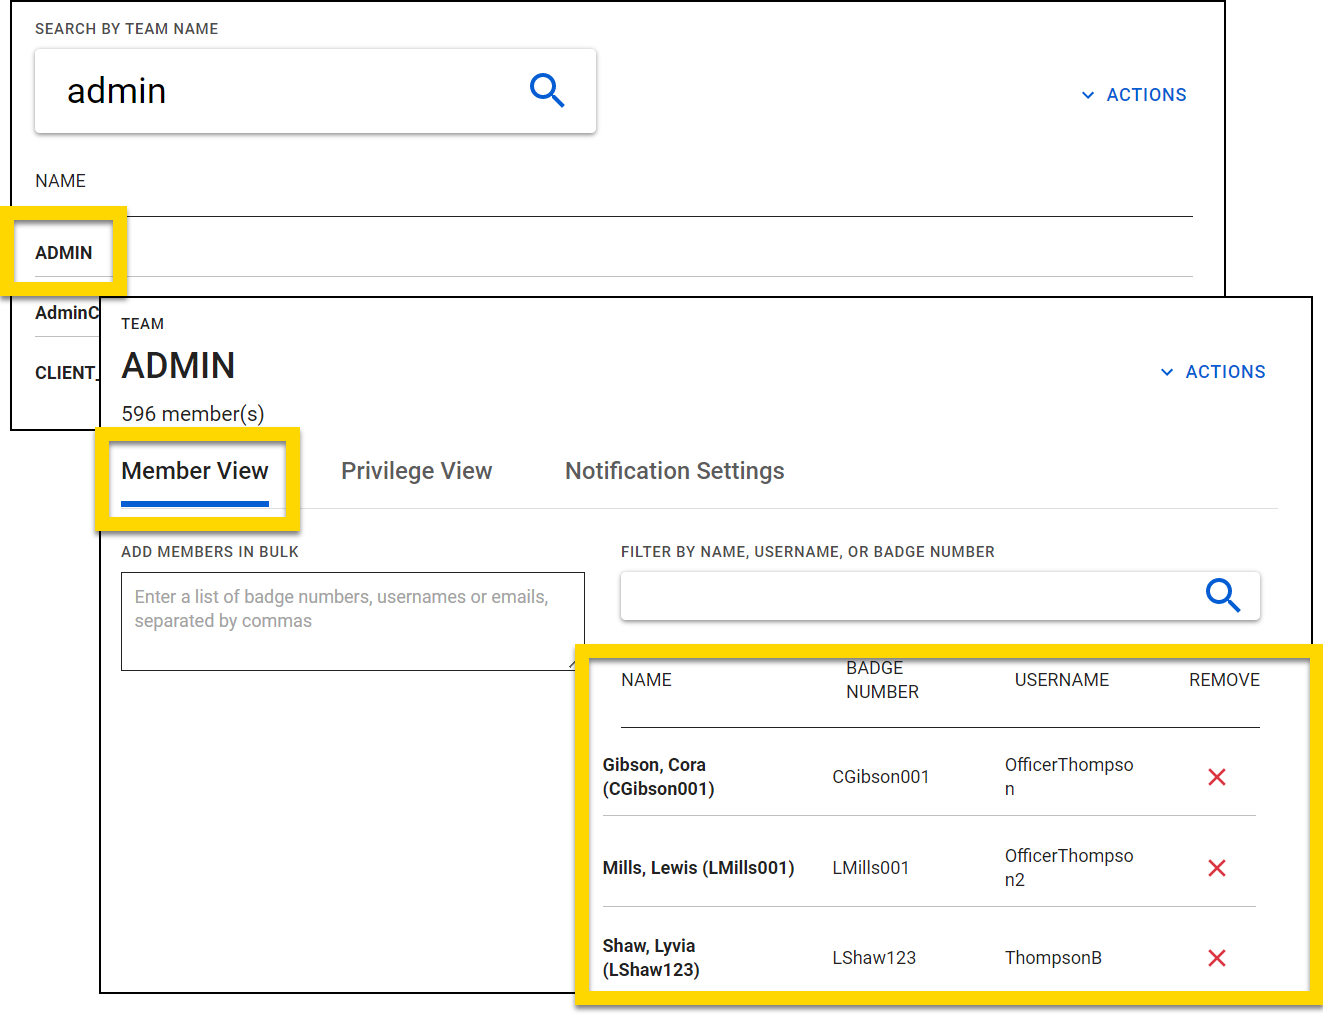Open Gibson, Cora (CGibson001) member entry
Viewport: 1323px width, 1017px height.
(x=658, y=777)
